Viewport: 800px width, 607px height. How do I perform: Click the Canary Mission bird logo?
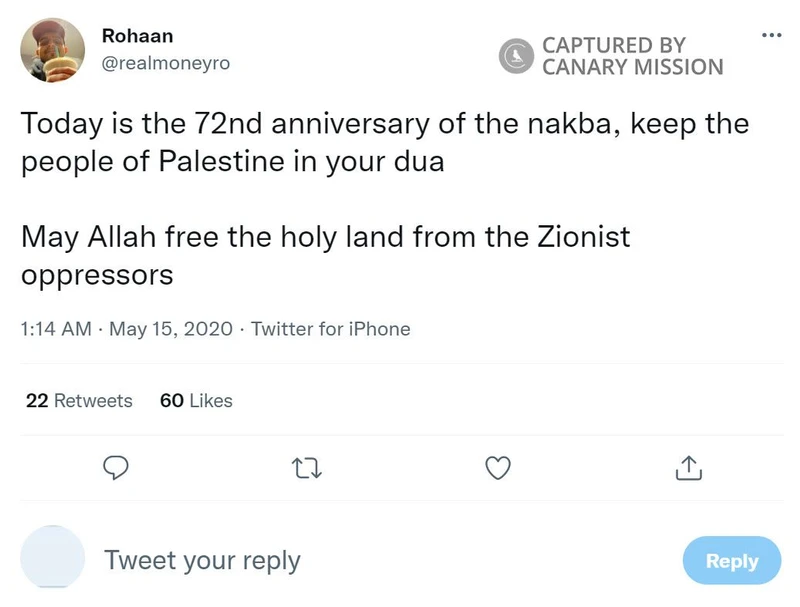(x=517, y=56)
